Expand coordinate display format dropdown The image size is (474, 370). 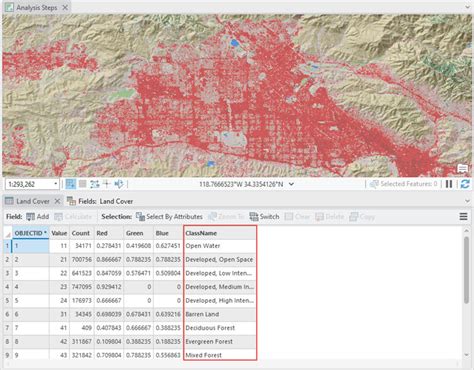point(291,184)
